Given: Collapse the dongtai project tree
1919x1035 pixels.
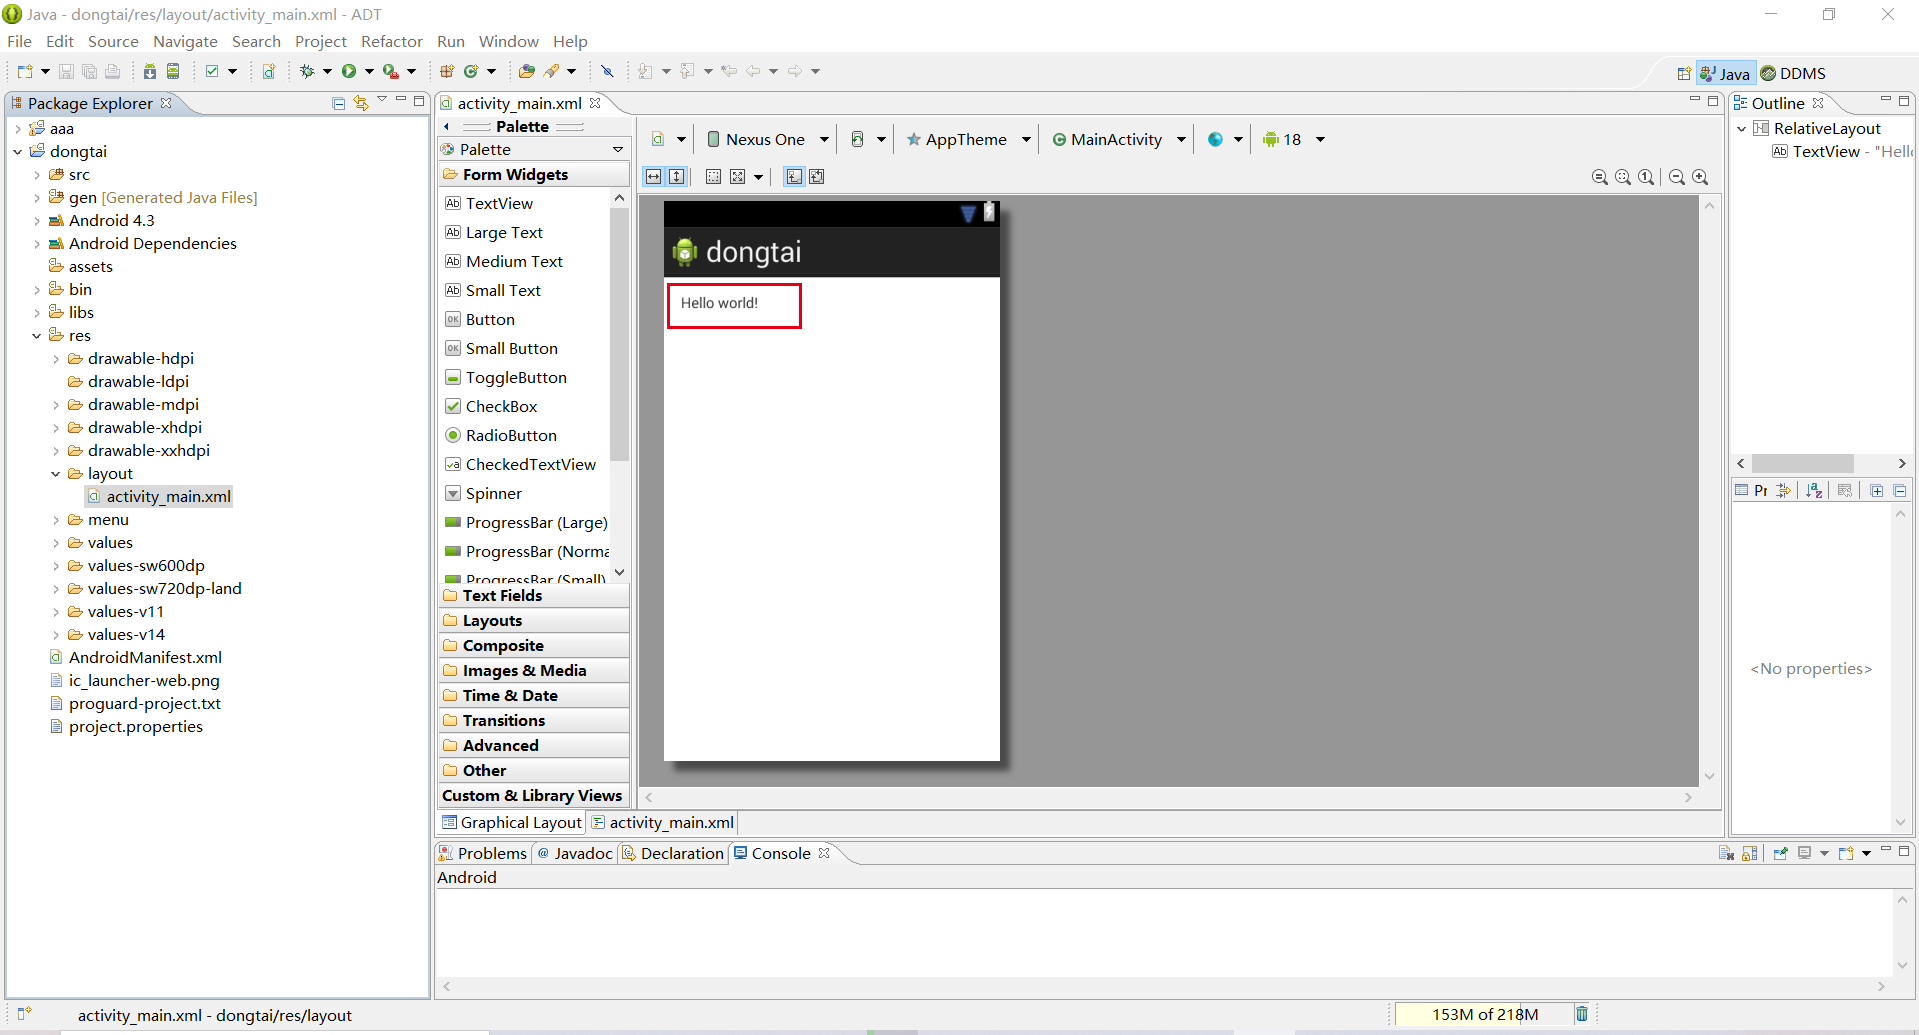Looking at the screenshot, I should 18,152.
